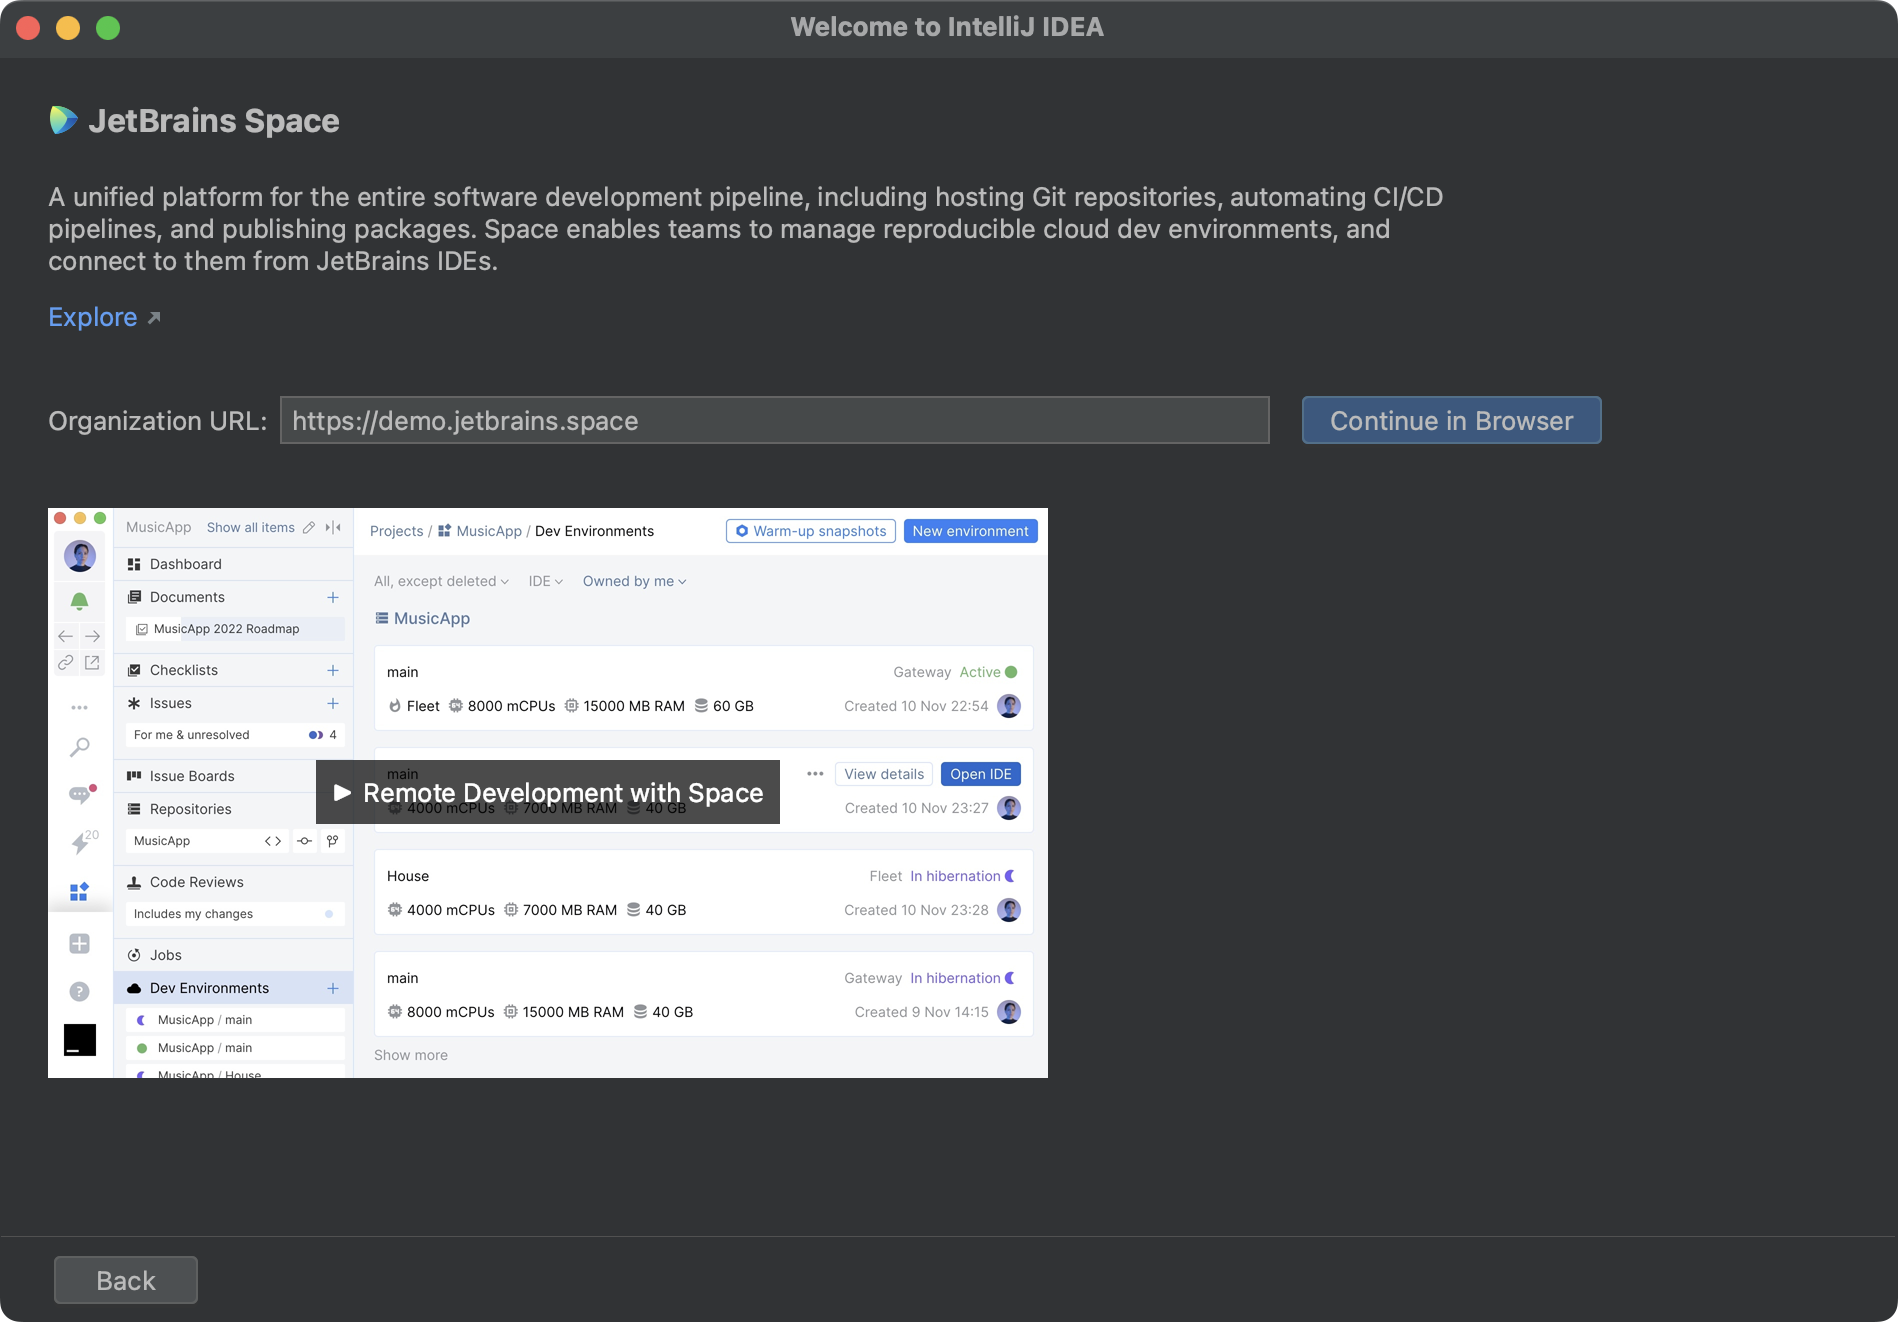Screen dimensions: 1898x1322
Task: Follow the Explore link
Action: (92, 317)
